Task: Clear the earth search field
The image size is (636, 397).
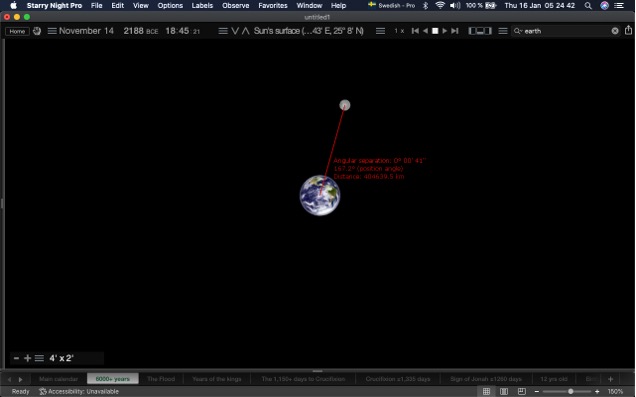Action: tap(615, 31)
